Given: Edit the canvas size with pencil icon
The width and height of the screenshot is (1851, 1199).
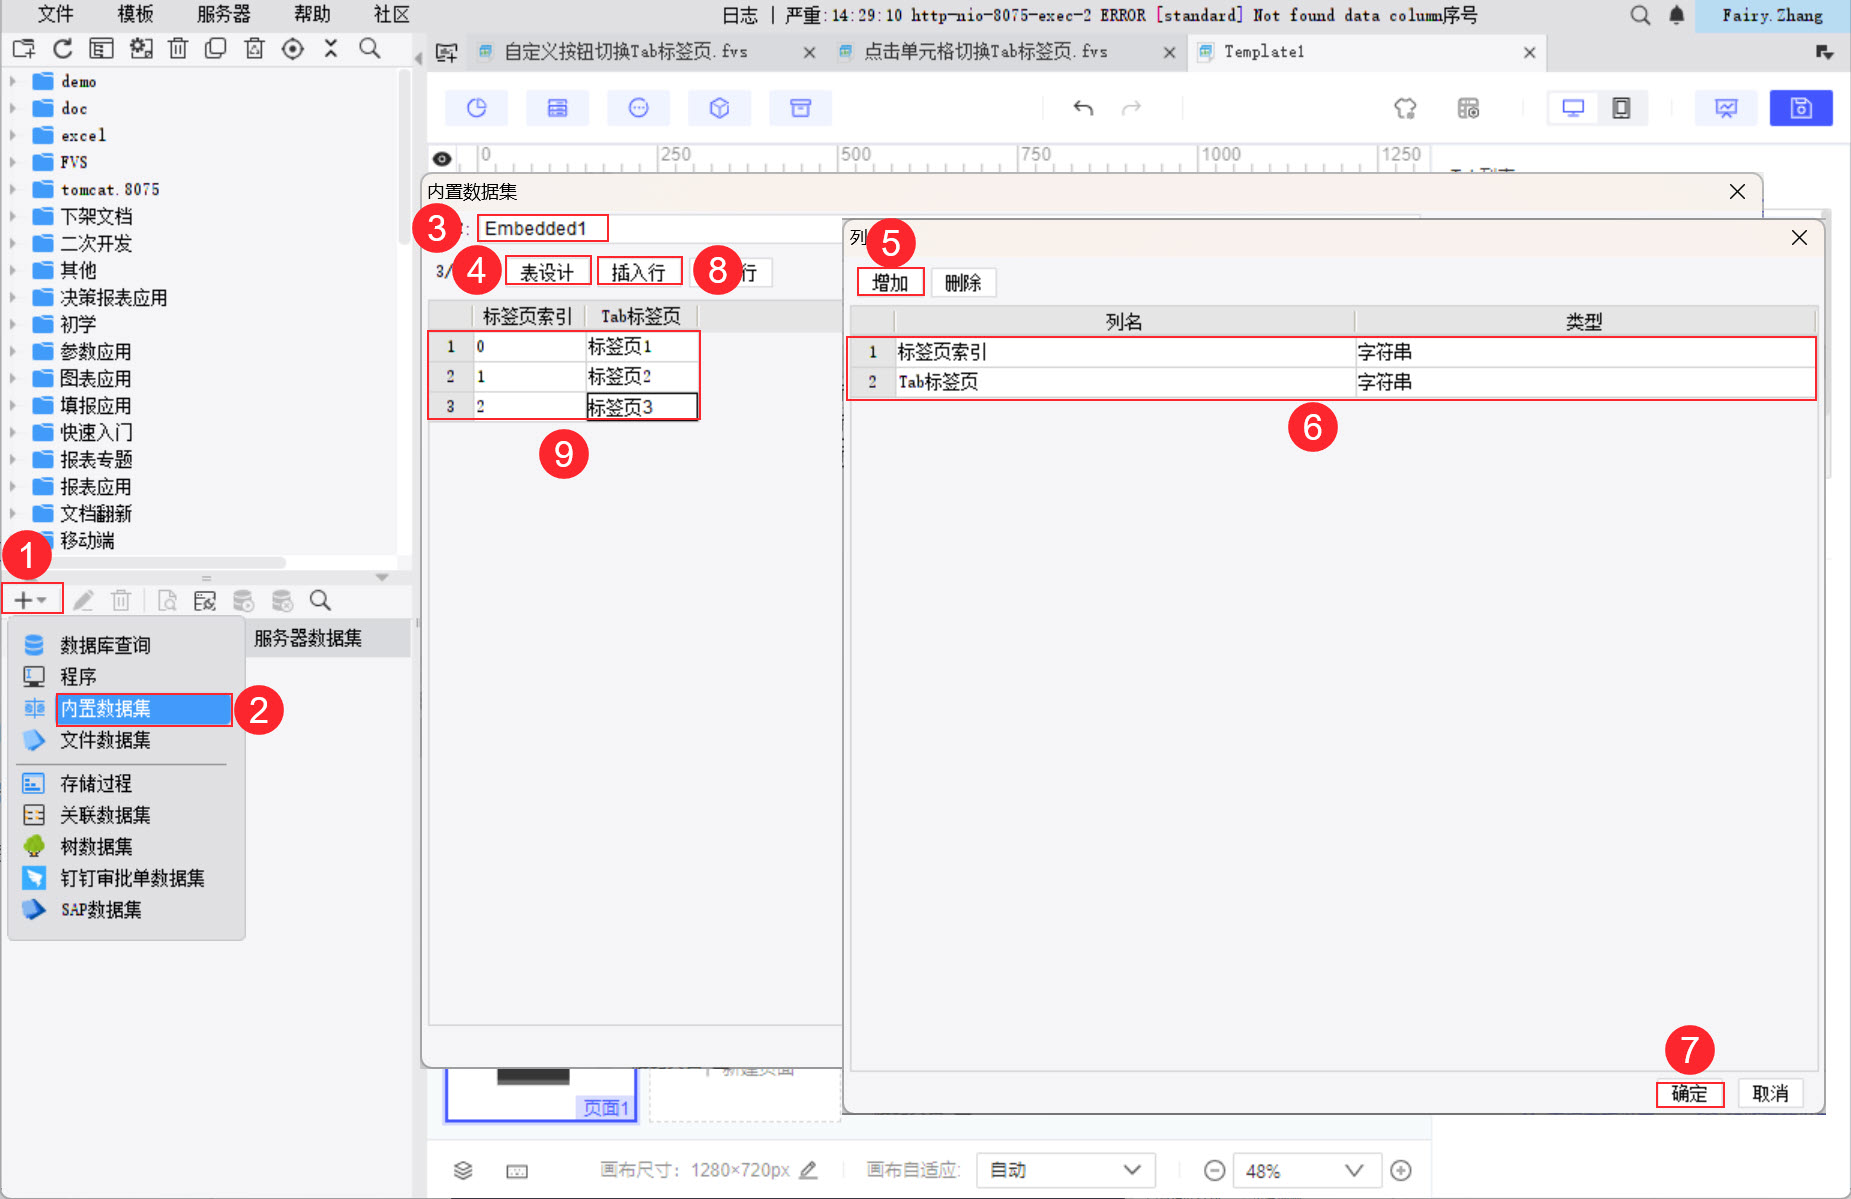Looking at the screenshot, I should (x=808, y=1170).
